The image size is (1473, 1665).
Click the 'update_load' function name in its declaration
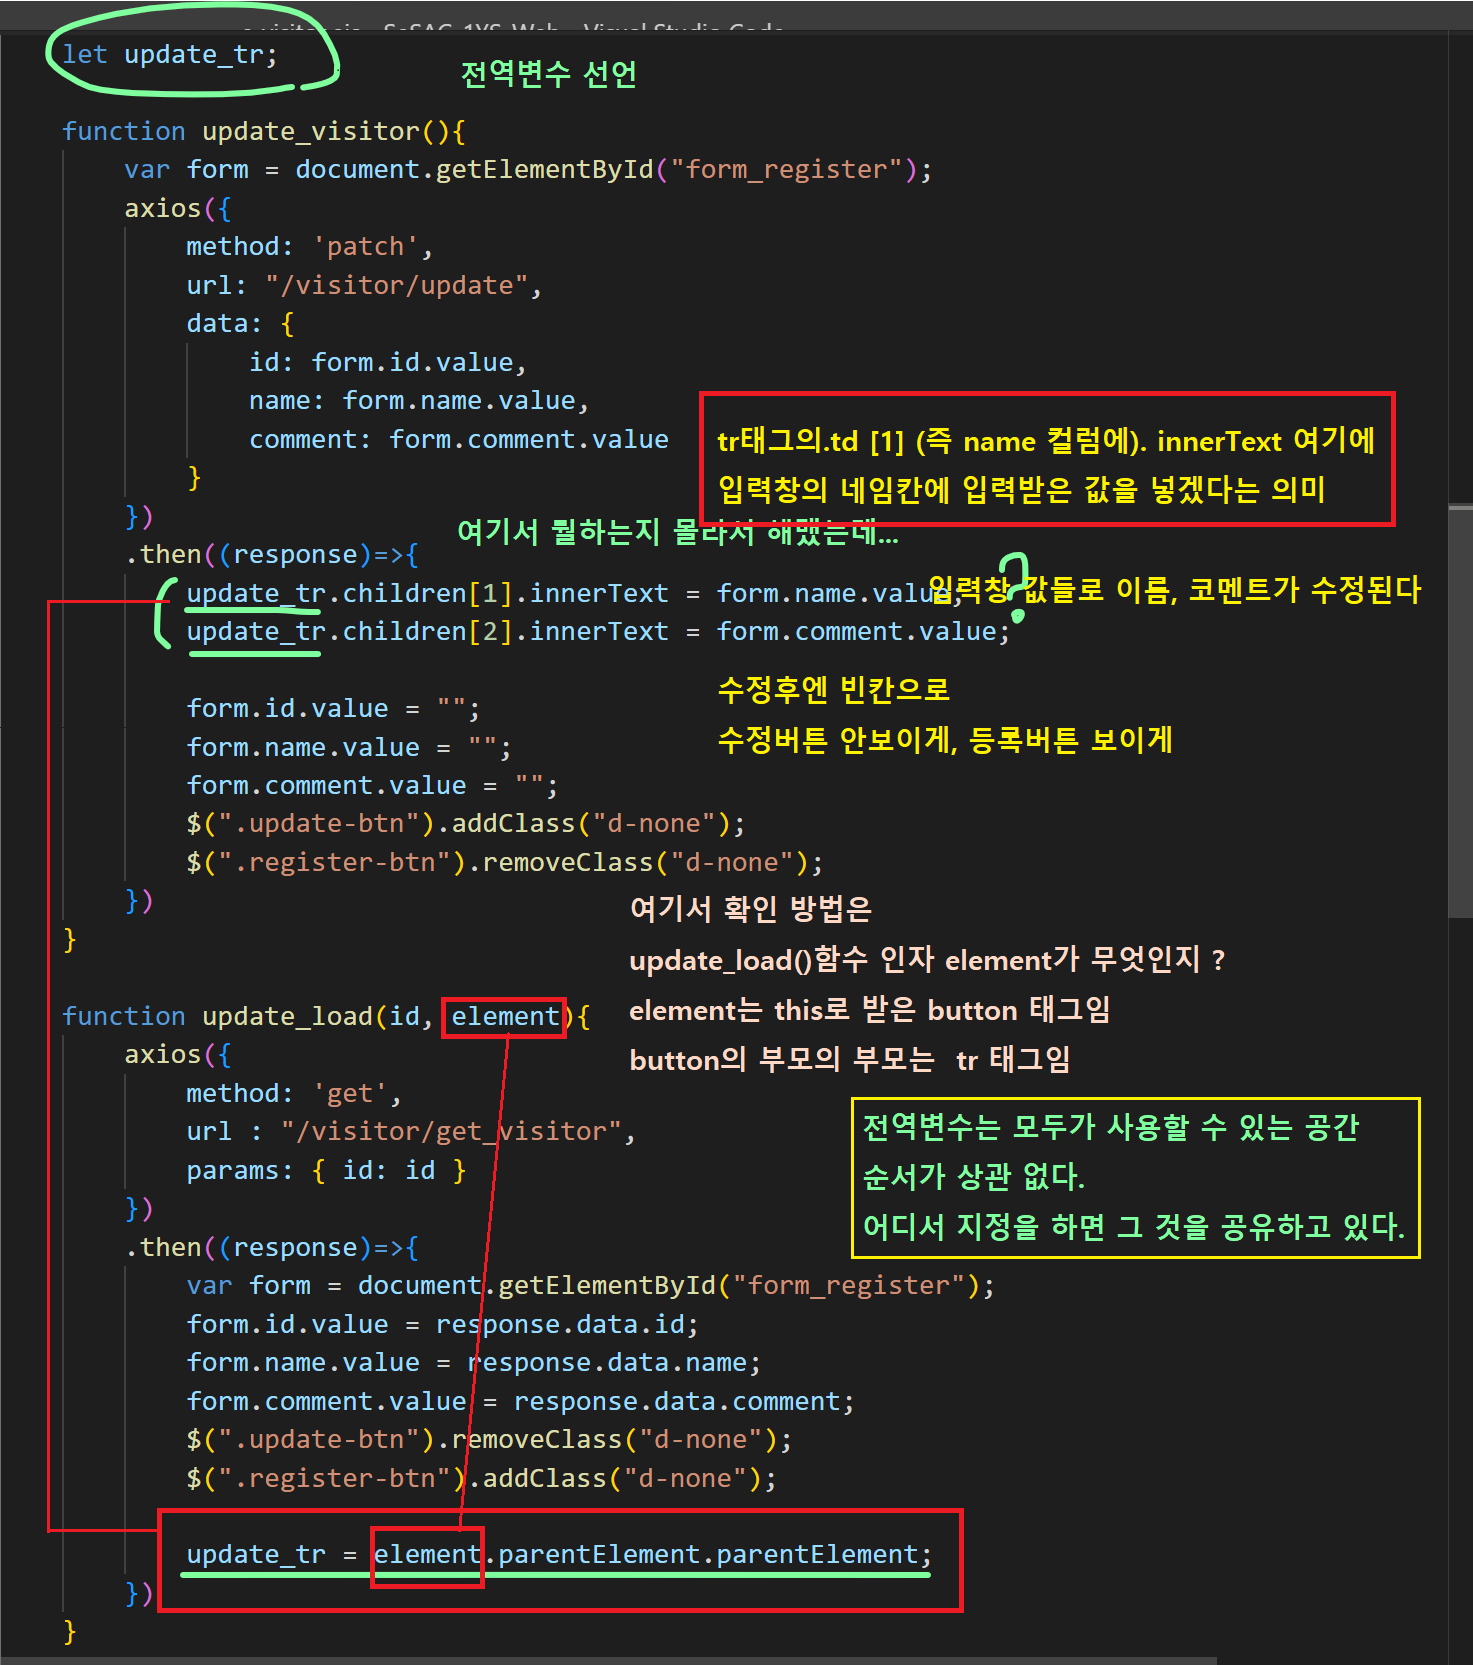(x=287, y=1017)
